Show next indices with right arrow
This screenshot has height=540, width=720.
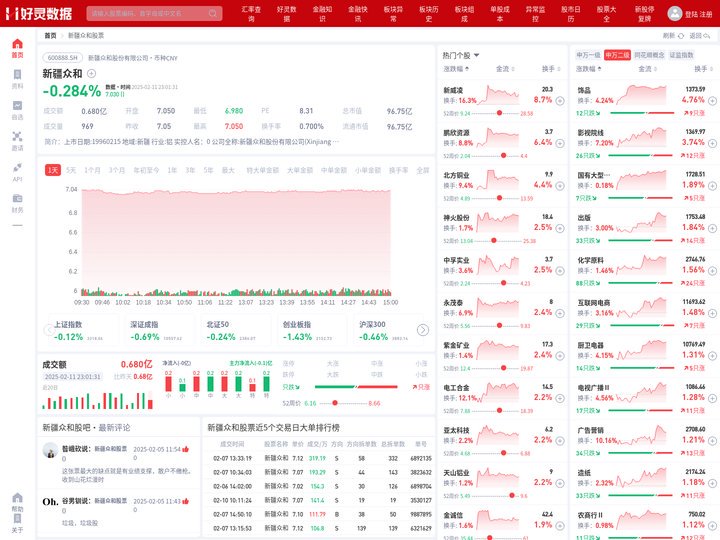[422, 330]
